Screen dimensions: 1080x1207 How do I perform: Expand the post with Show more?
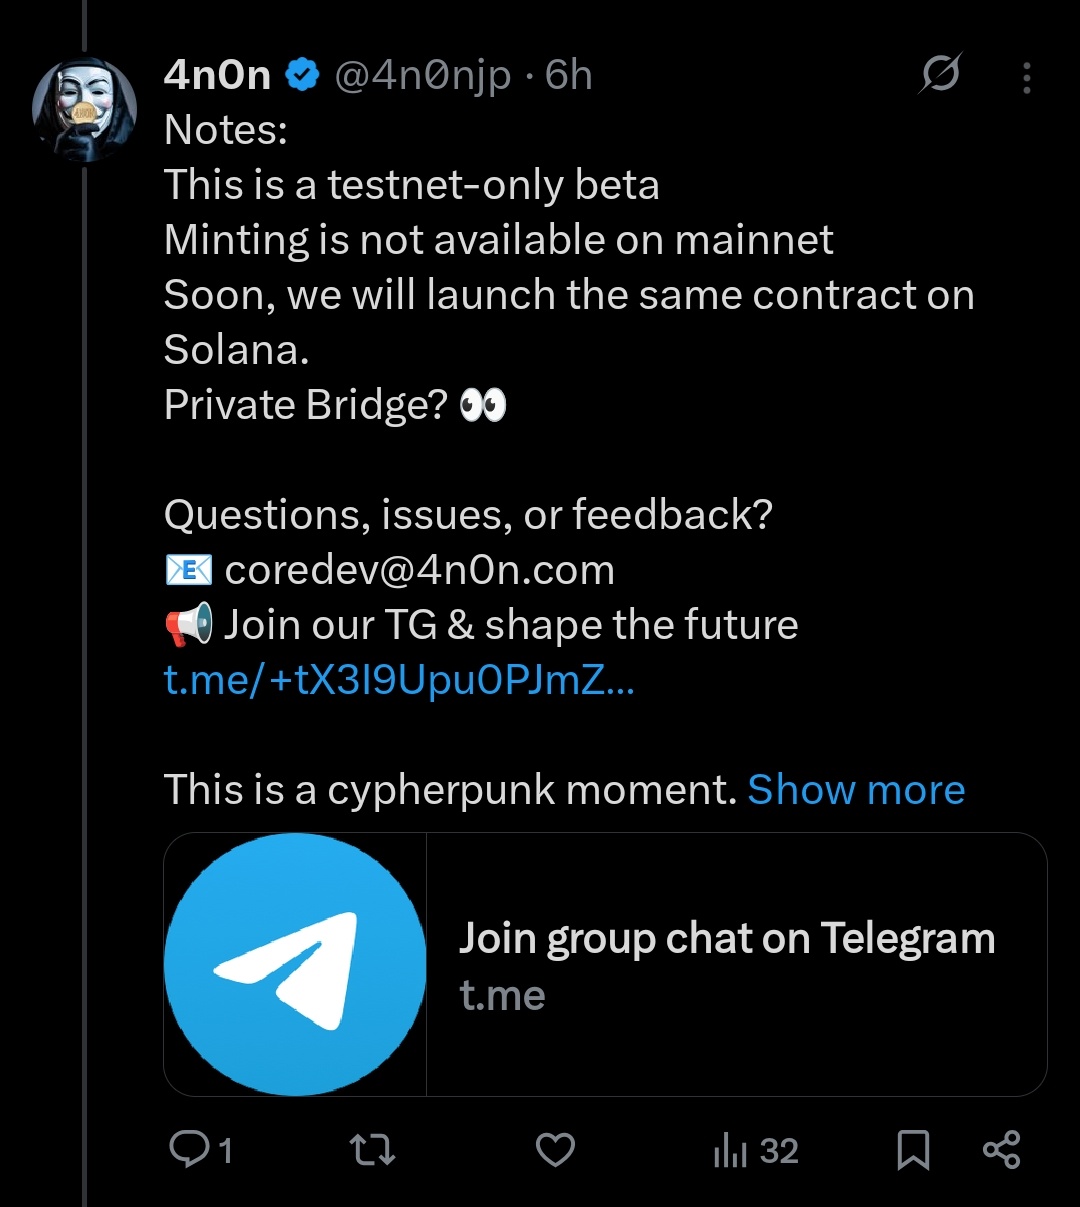point(856,790)
